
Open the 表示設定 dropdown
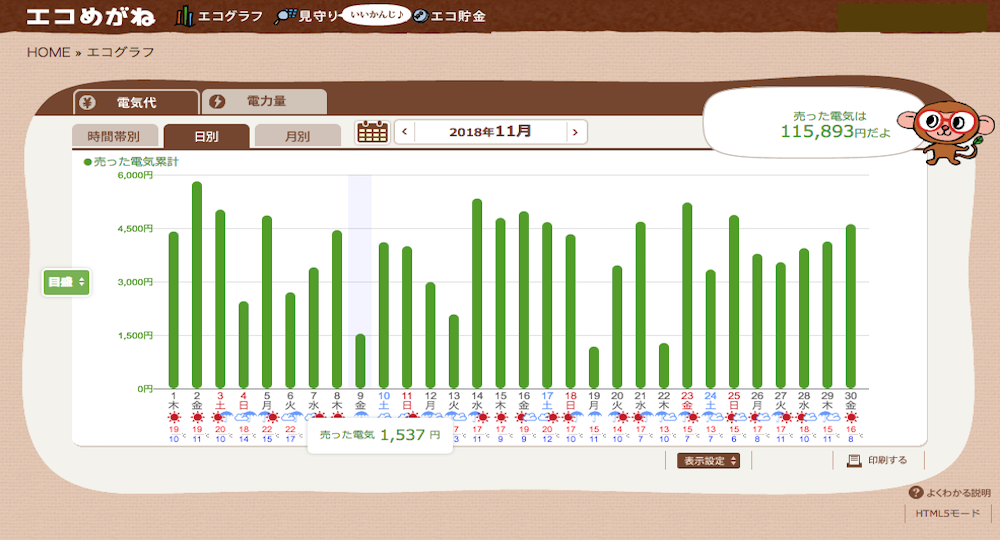coord(708,460)
